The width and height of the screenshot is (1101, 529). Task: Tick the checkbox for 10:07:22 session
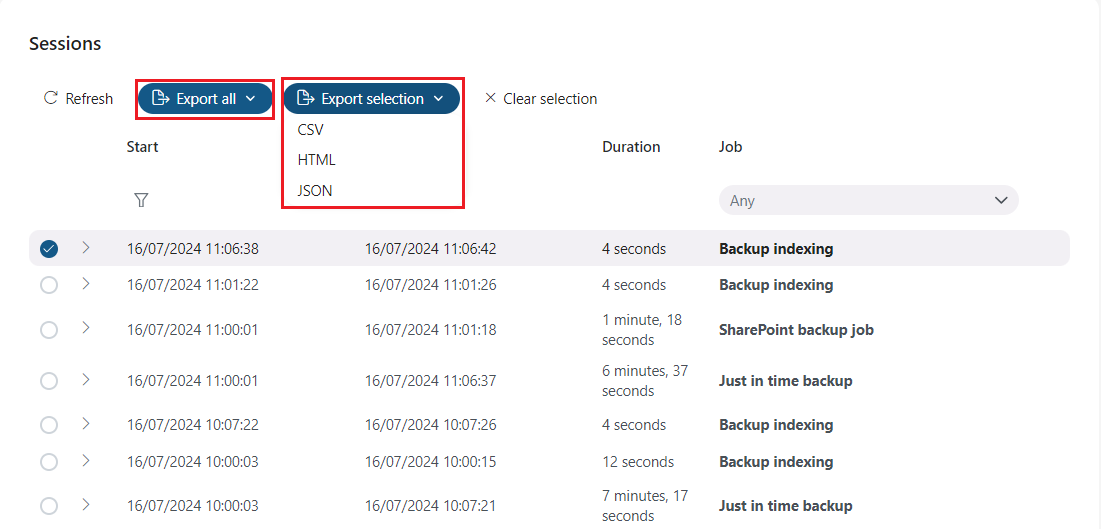click(49, 425)
